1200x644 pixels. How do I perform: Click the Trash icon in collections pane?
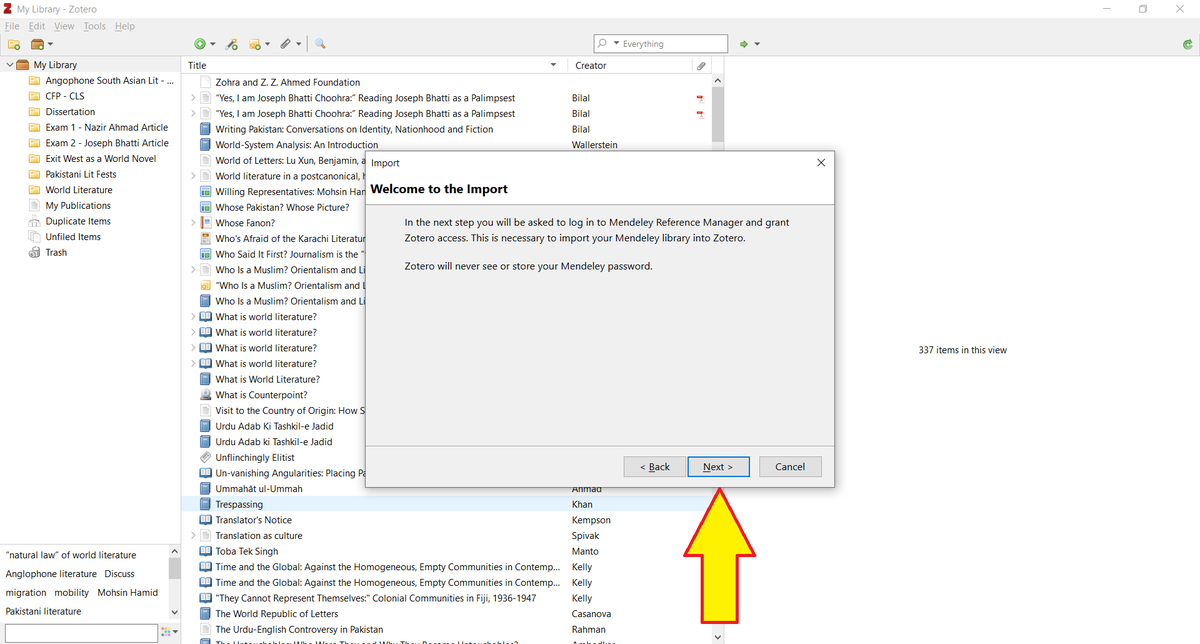pyautogui.click(x=35, y=252)
